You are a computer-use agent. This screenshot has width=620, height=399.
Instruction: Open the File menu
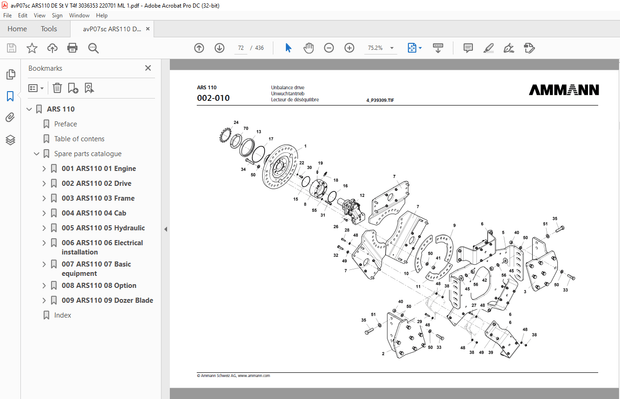point(8,15)
